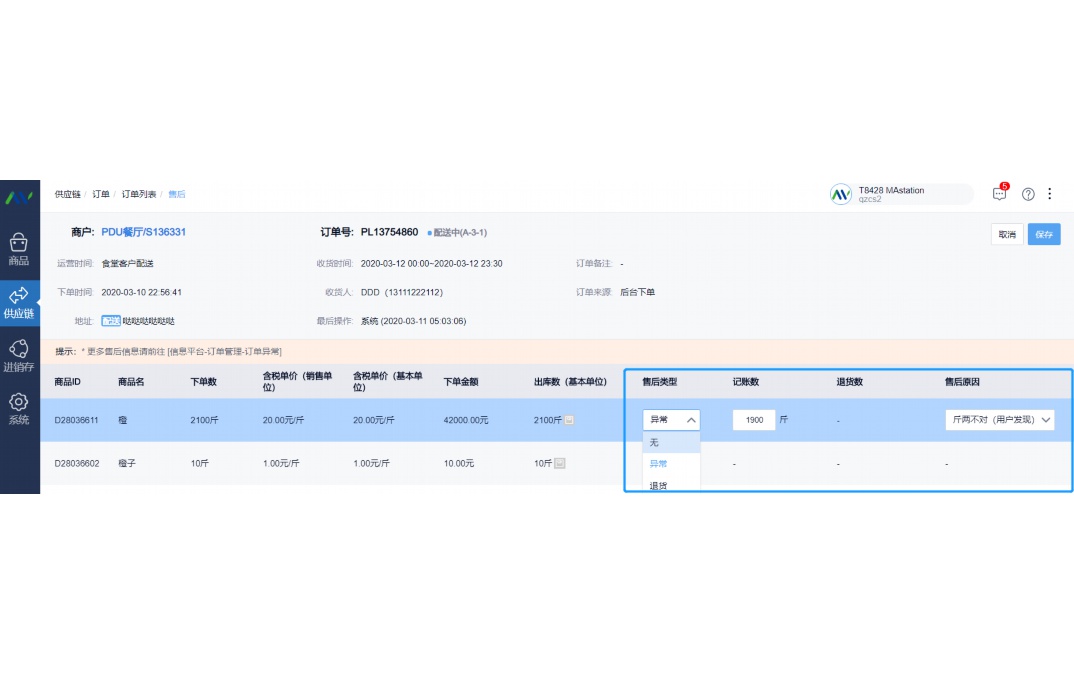Open the messages icon with red badge
This screenshot has height=674, width=1074.
pyautogui.click(x=999, y=194)
